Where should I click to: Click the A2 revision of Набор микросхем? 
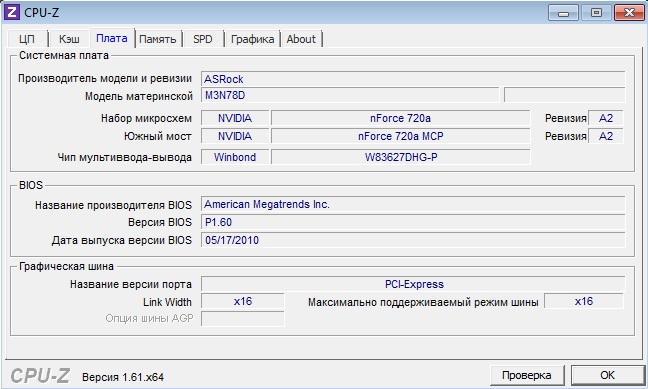point(606,118)
